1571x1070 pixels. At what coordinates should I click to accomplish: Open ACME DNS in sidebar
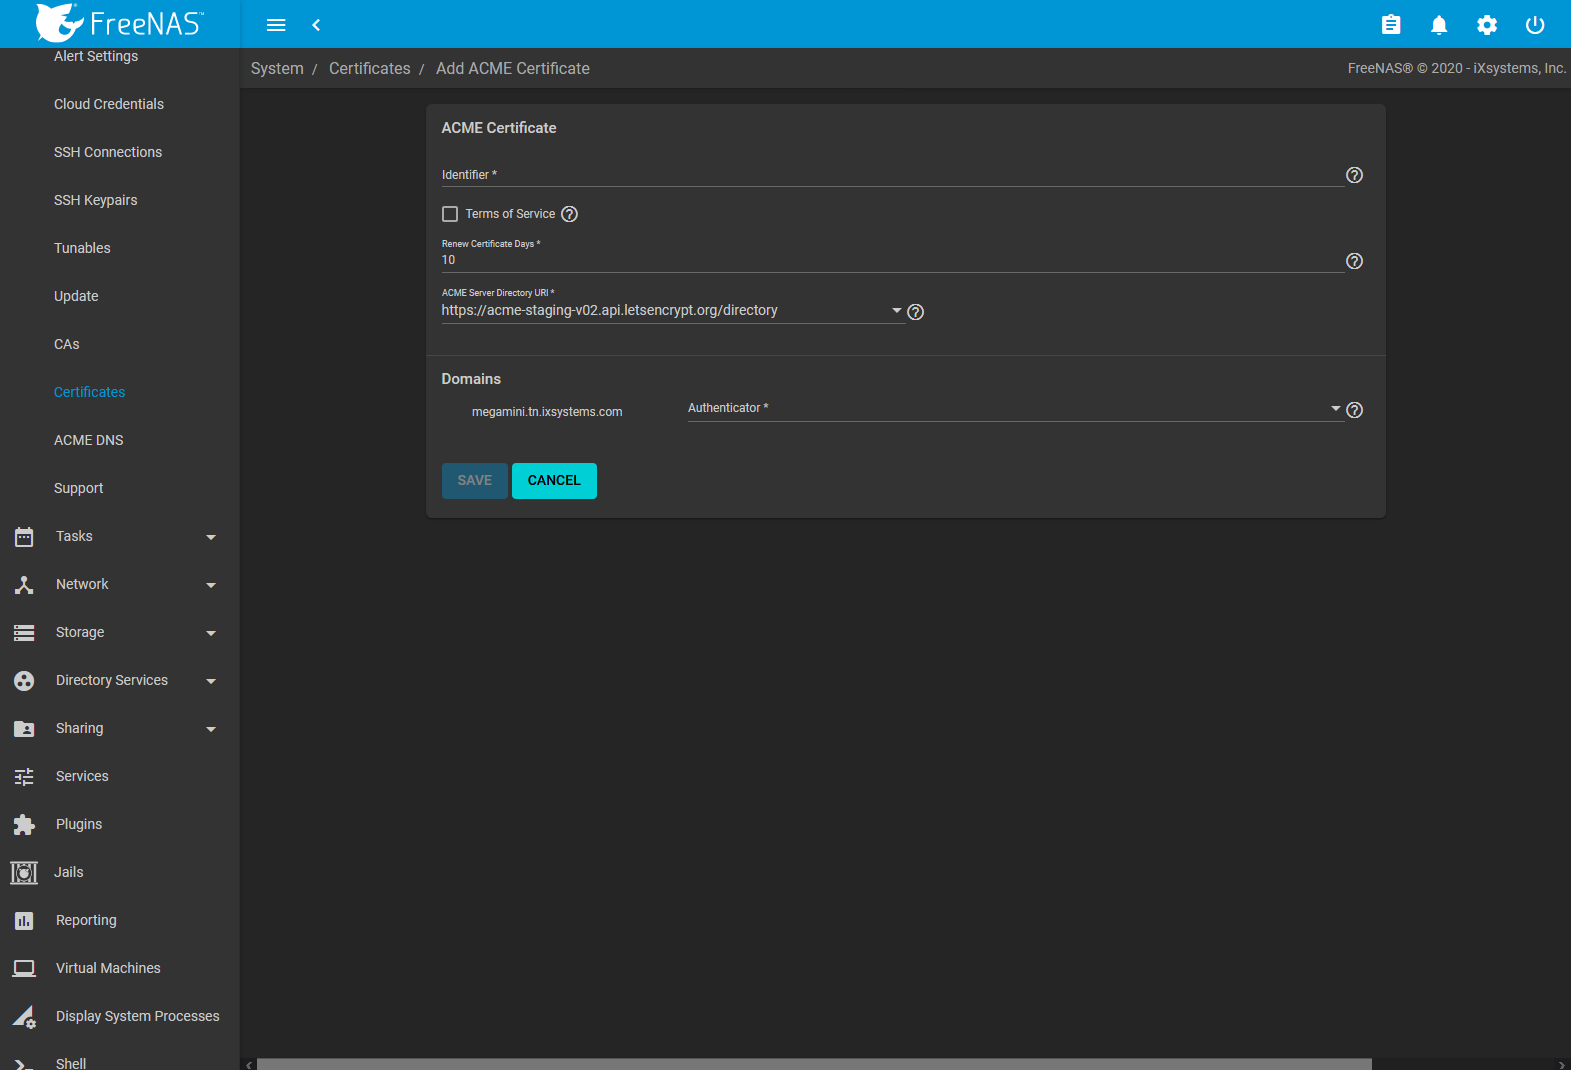point(89,440)
